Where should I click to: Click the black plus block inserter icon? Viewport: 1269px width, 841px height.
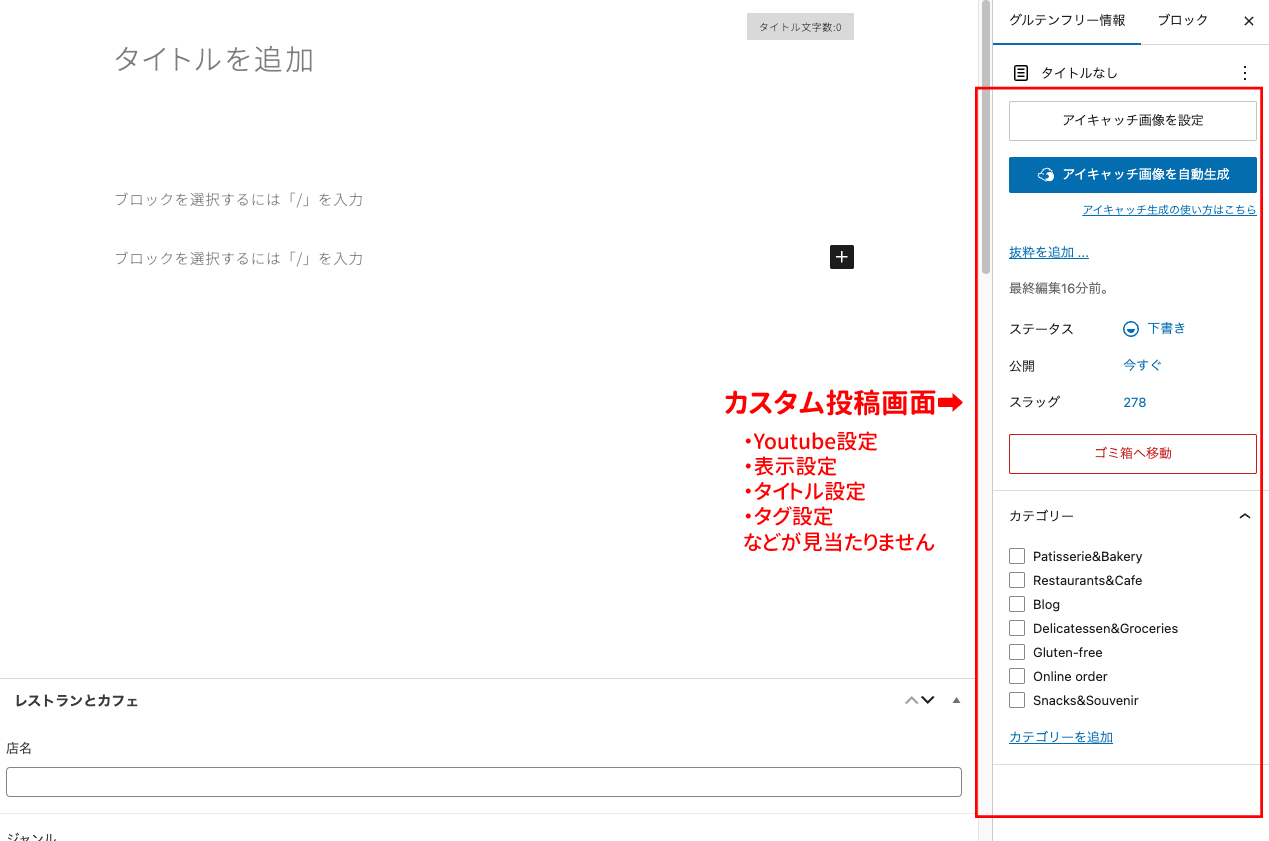point(842,257)
